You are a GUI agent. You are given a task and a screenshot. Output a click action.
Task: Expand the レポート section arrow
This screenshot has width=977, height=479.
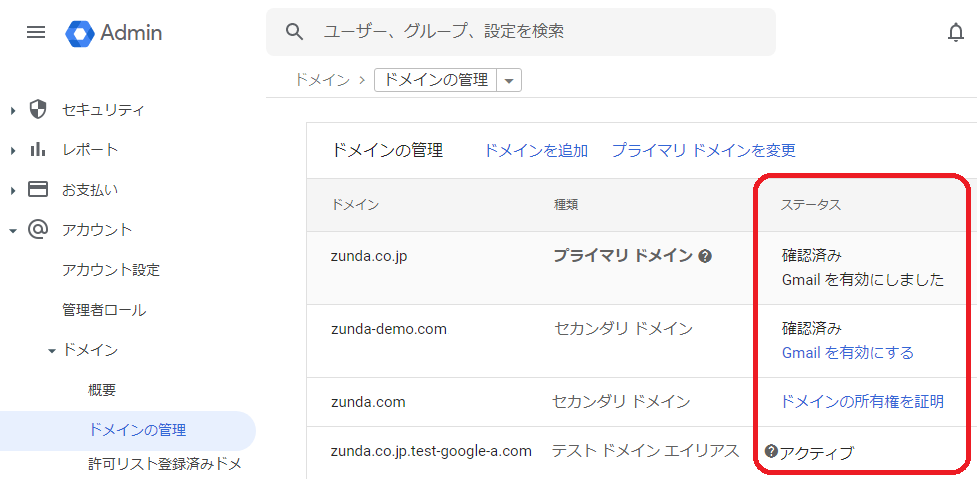(13, 150)
